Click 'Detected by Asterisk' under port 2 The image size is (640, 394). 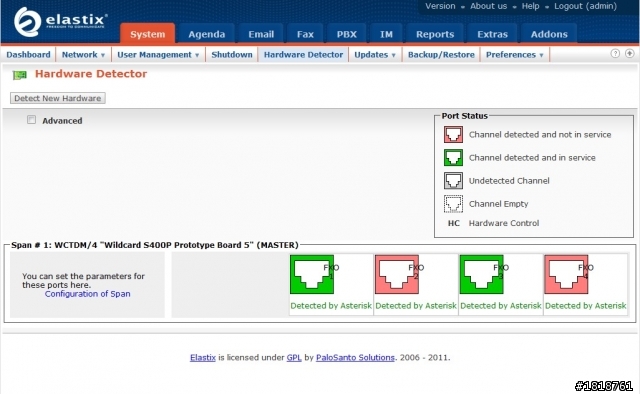tap(416, 306)
